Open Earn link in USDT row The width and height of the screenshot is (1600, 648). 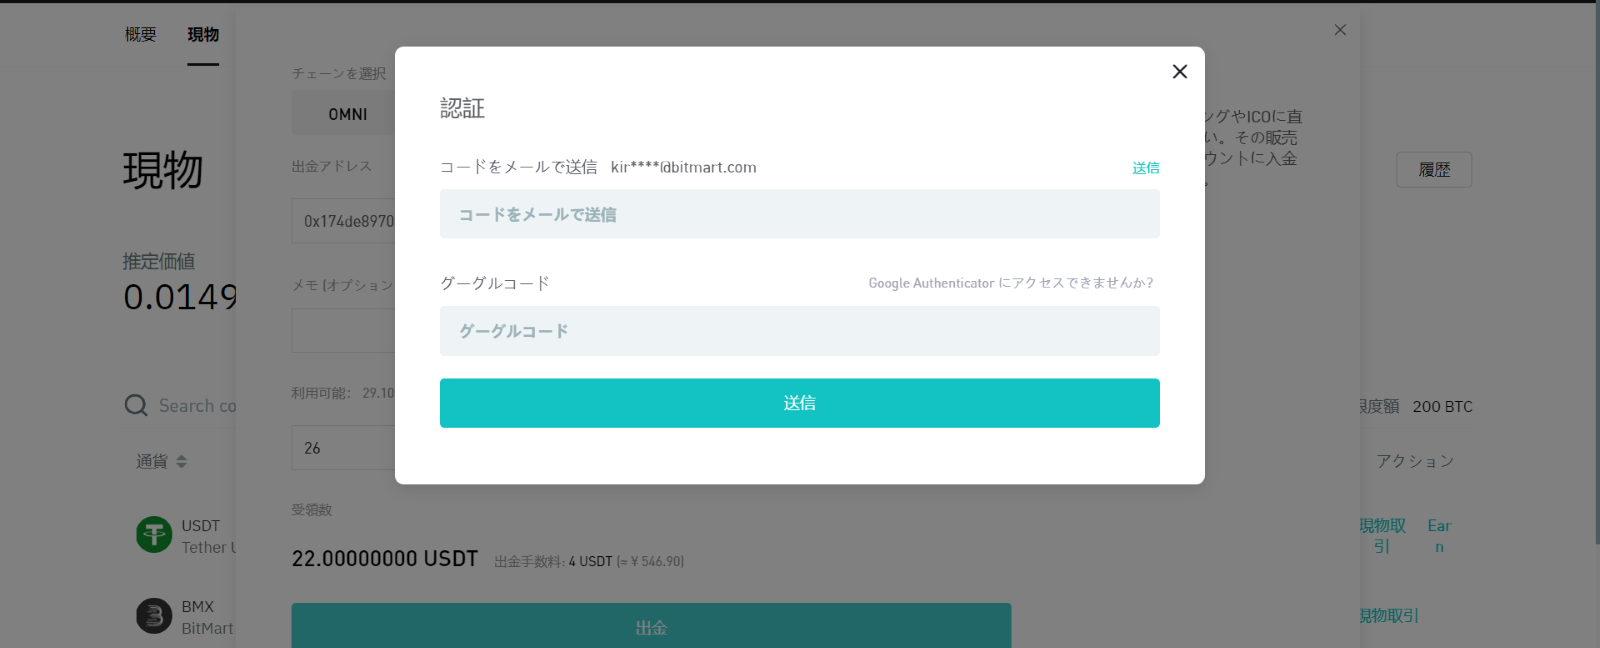tap(1439, 536)
